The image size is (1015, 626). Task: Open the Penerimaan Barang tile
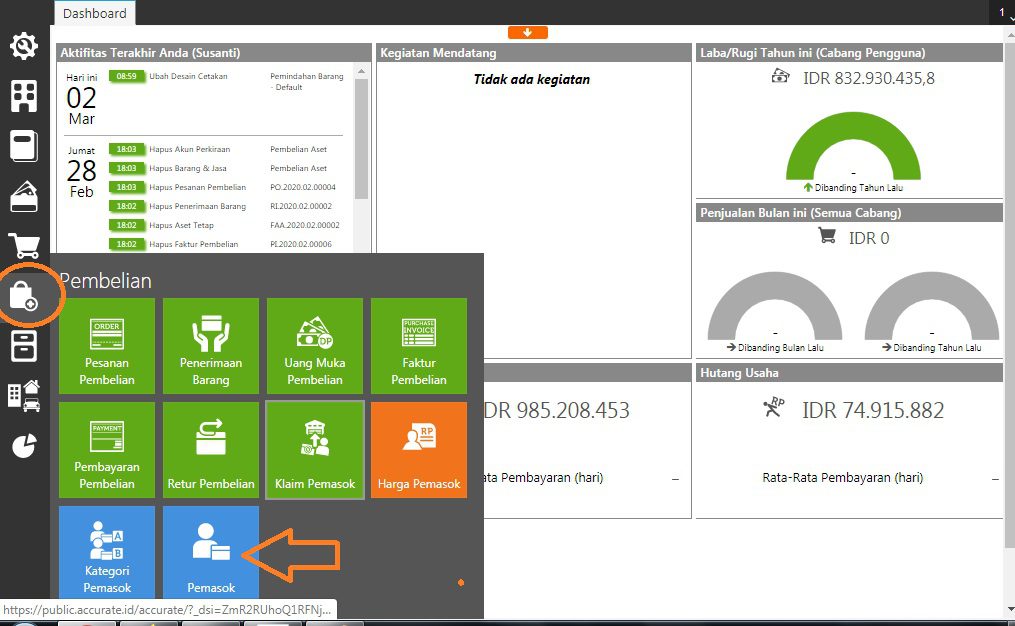point(211,345)
